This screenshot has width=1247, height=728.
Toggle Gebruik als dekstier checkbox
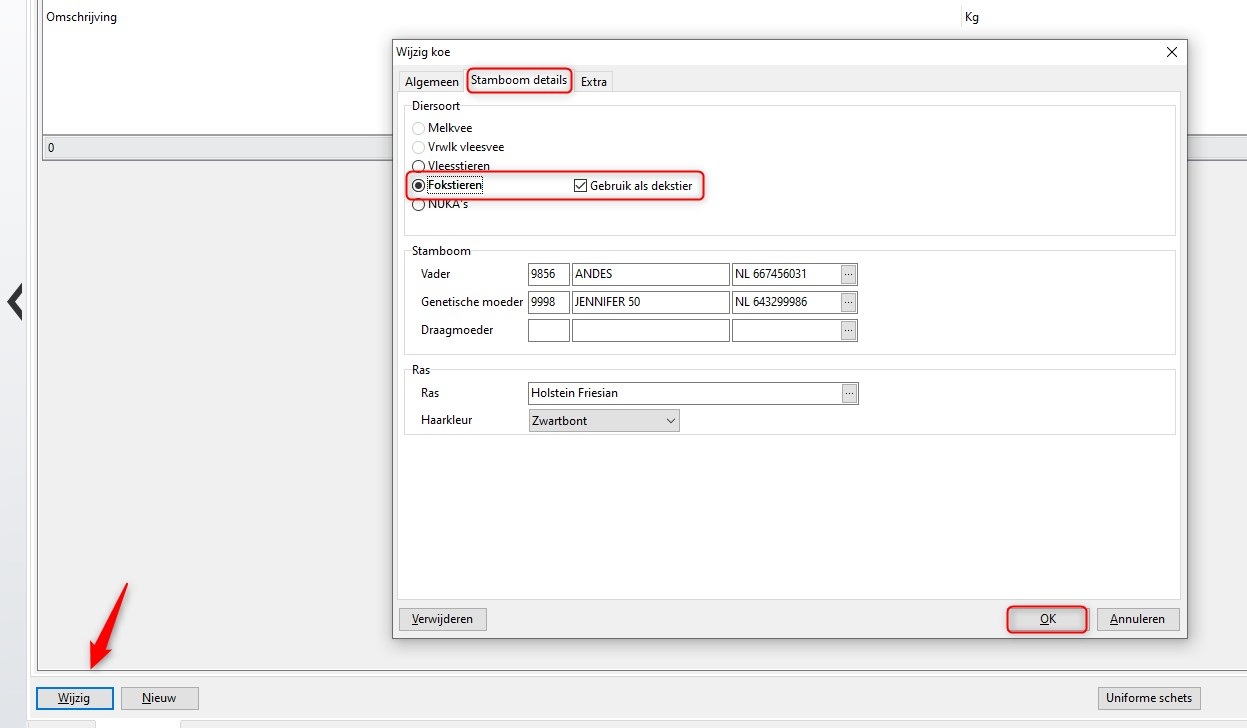[580, 185]
